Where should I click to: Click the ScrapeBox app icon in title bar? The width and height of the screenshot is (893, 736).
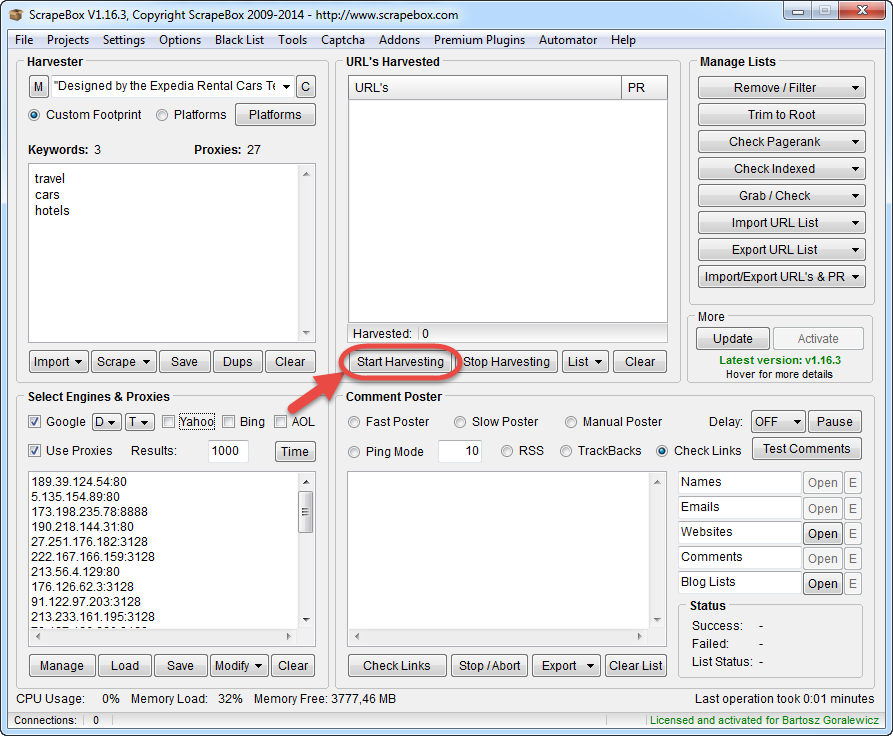16,14
